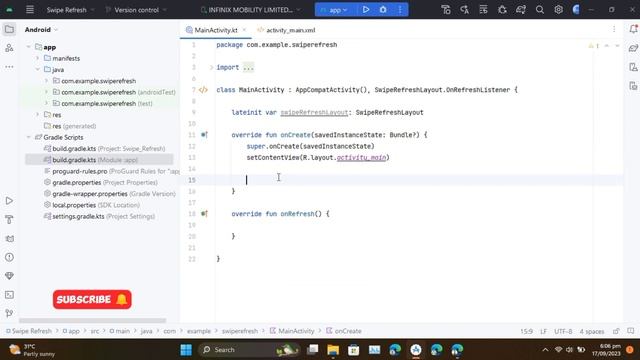Open the IDE settings gear
The height and width of the screenshot is (360, 640).
[558, 9]
